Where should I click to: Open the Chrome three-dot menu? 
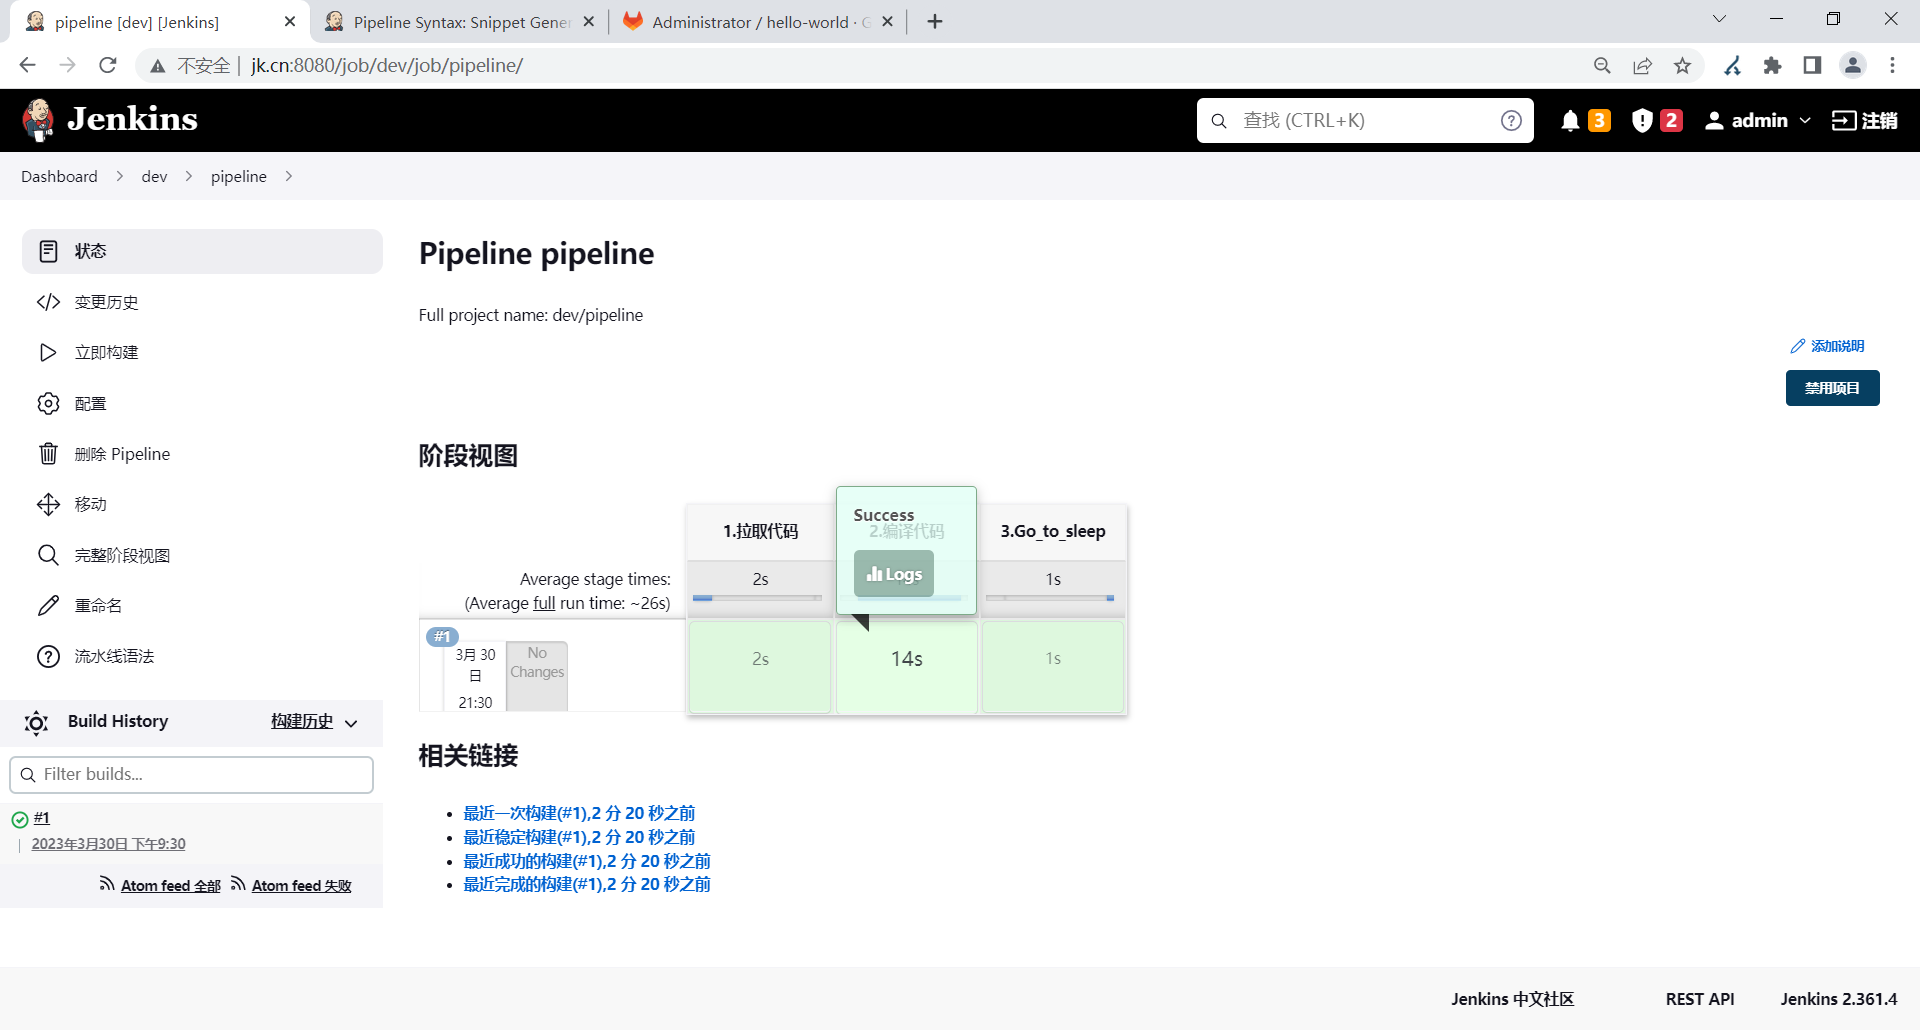click(1892, 66)
